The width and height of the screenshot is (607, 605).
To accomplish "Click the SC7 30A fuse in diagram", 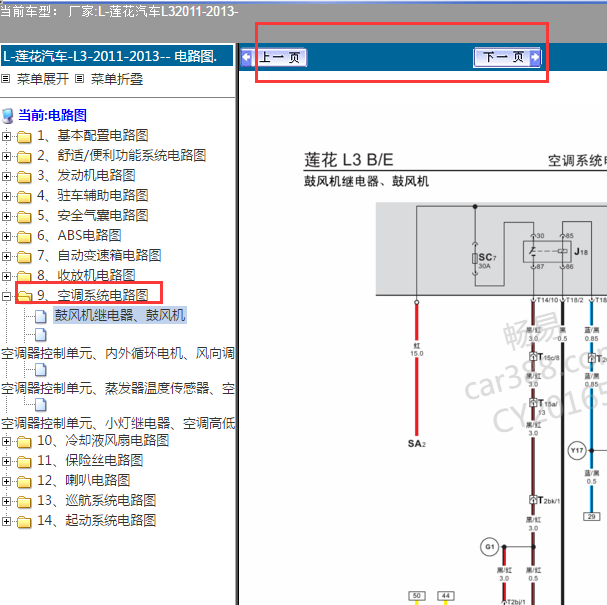I will point(475,259).
